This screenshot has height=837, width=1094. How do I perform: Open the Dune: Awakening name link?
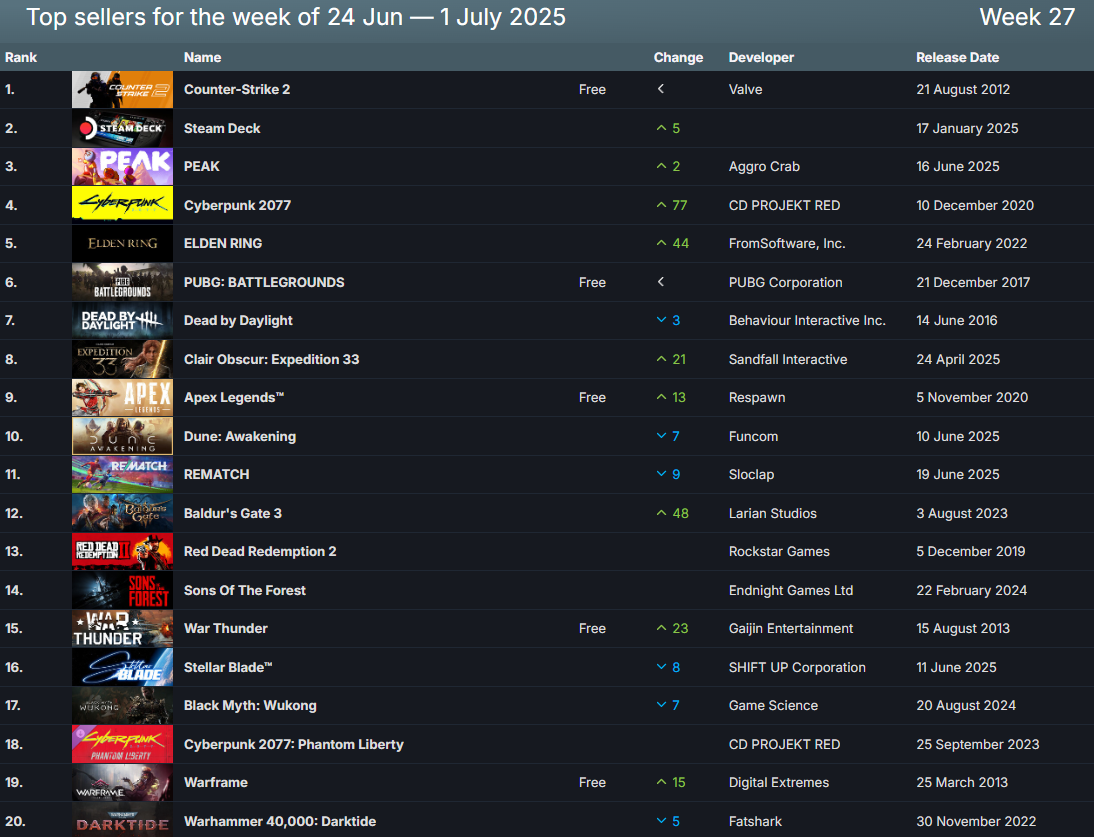[x=240, y=437]
